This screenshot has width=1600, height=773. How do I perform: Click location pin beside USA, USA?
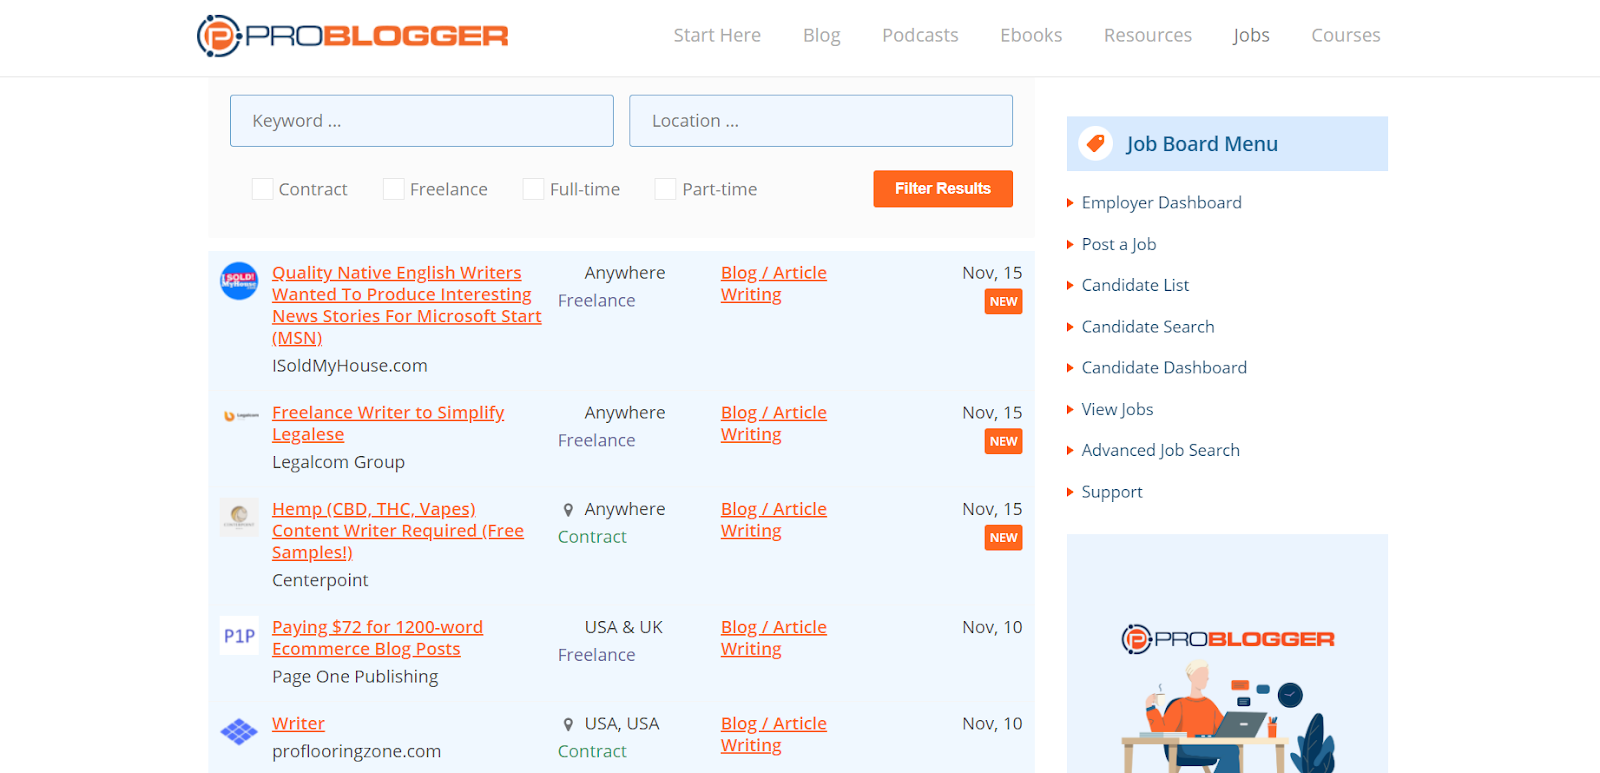[568, 724]
